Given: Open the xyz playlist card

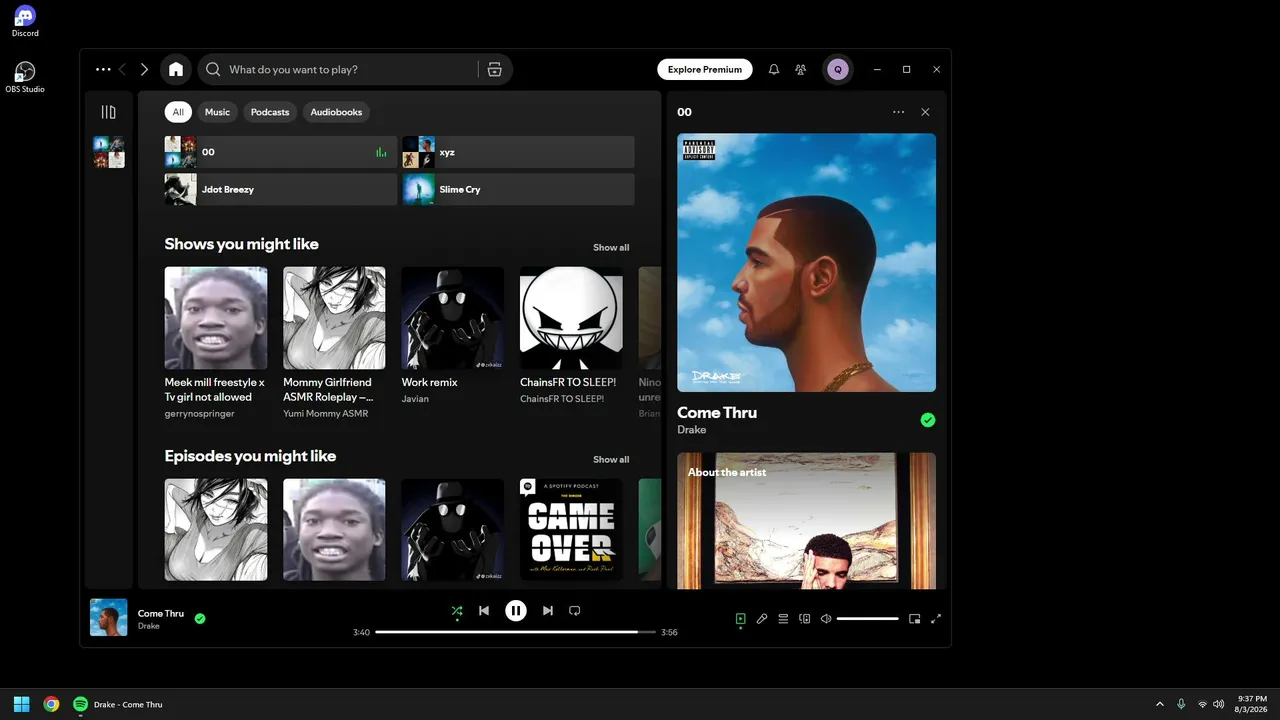Looking at the screenshot, I should click(518, 152).
